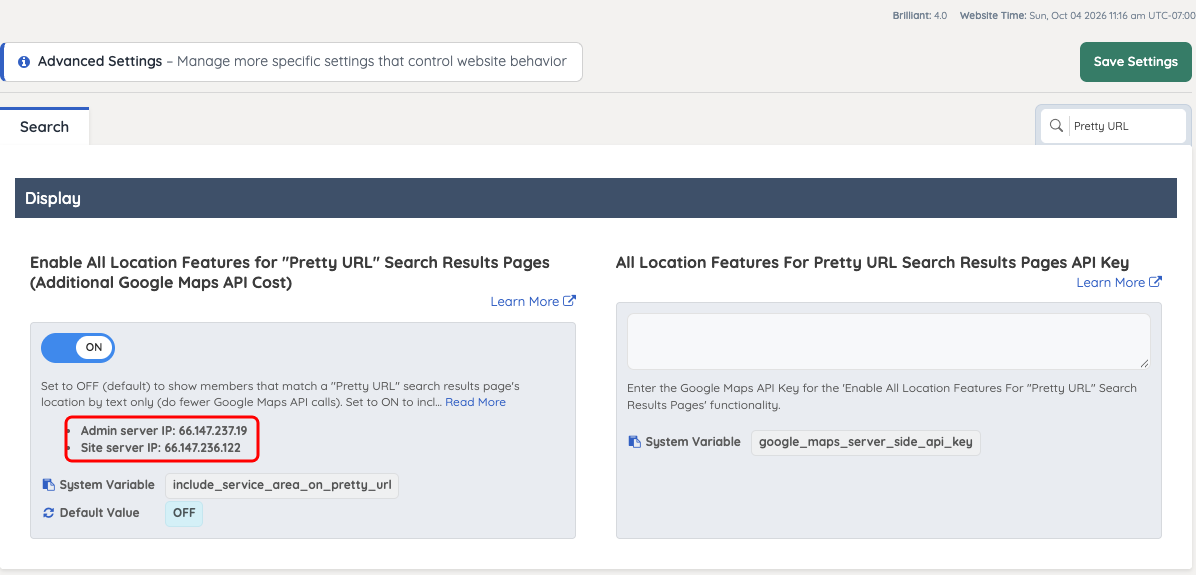Viewport: 1196px width, 575px height.
Task: Select the Admin server IP text
Action: coord(164,431)
